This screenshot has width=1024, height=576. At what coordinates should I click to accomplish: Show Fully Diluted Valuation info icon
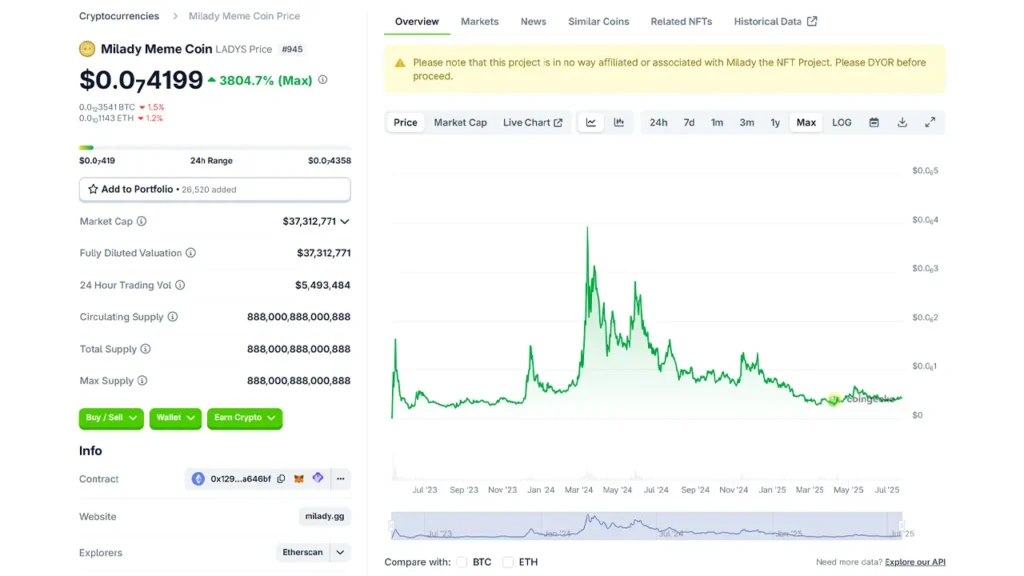pos(191,253)
